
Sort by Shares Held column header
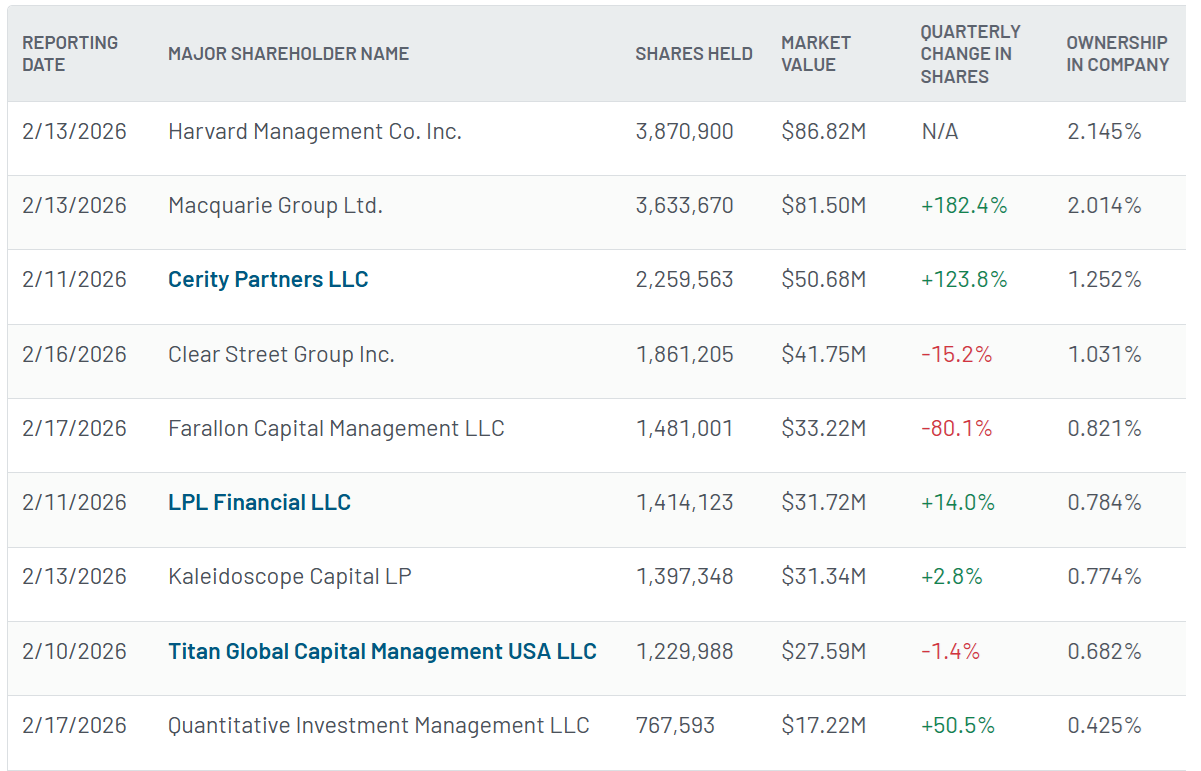tap(693, 54)
